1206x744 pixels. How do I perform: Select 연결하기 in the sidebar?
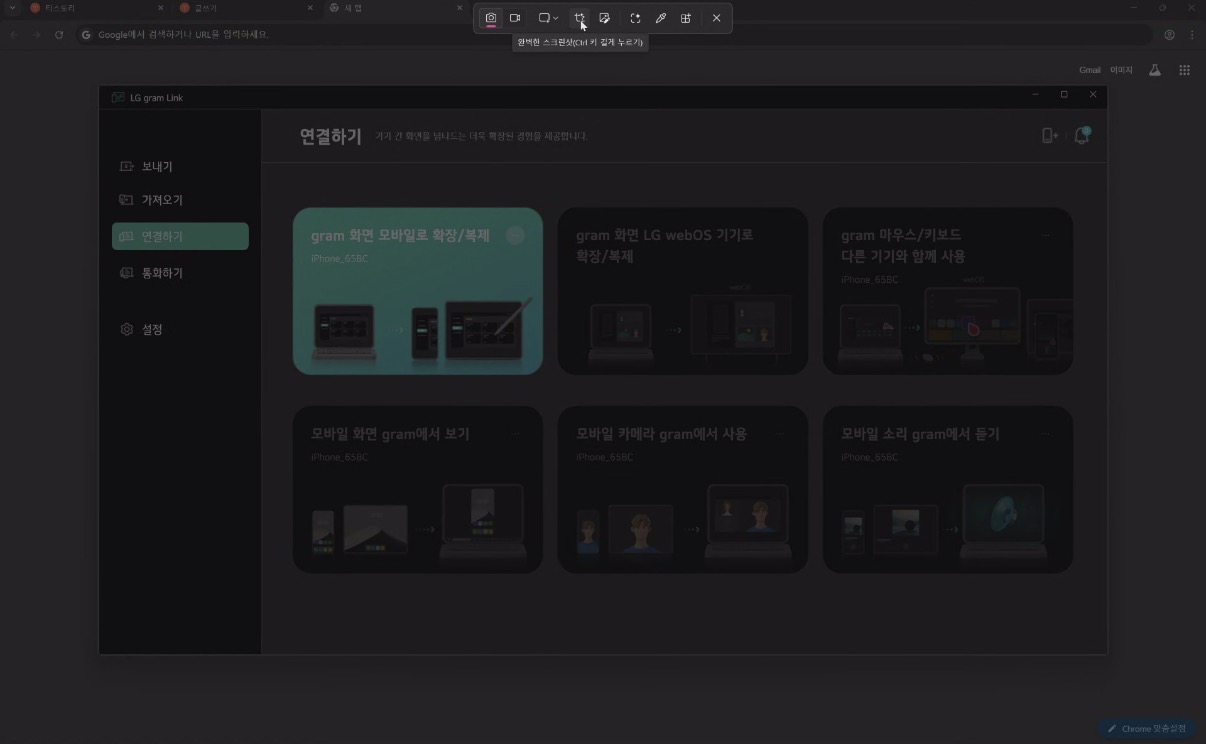[180, 237]
